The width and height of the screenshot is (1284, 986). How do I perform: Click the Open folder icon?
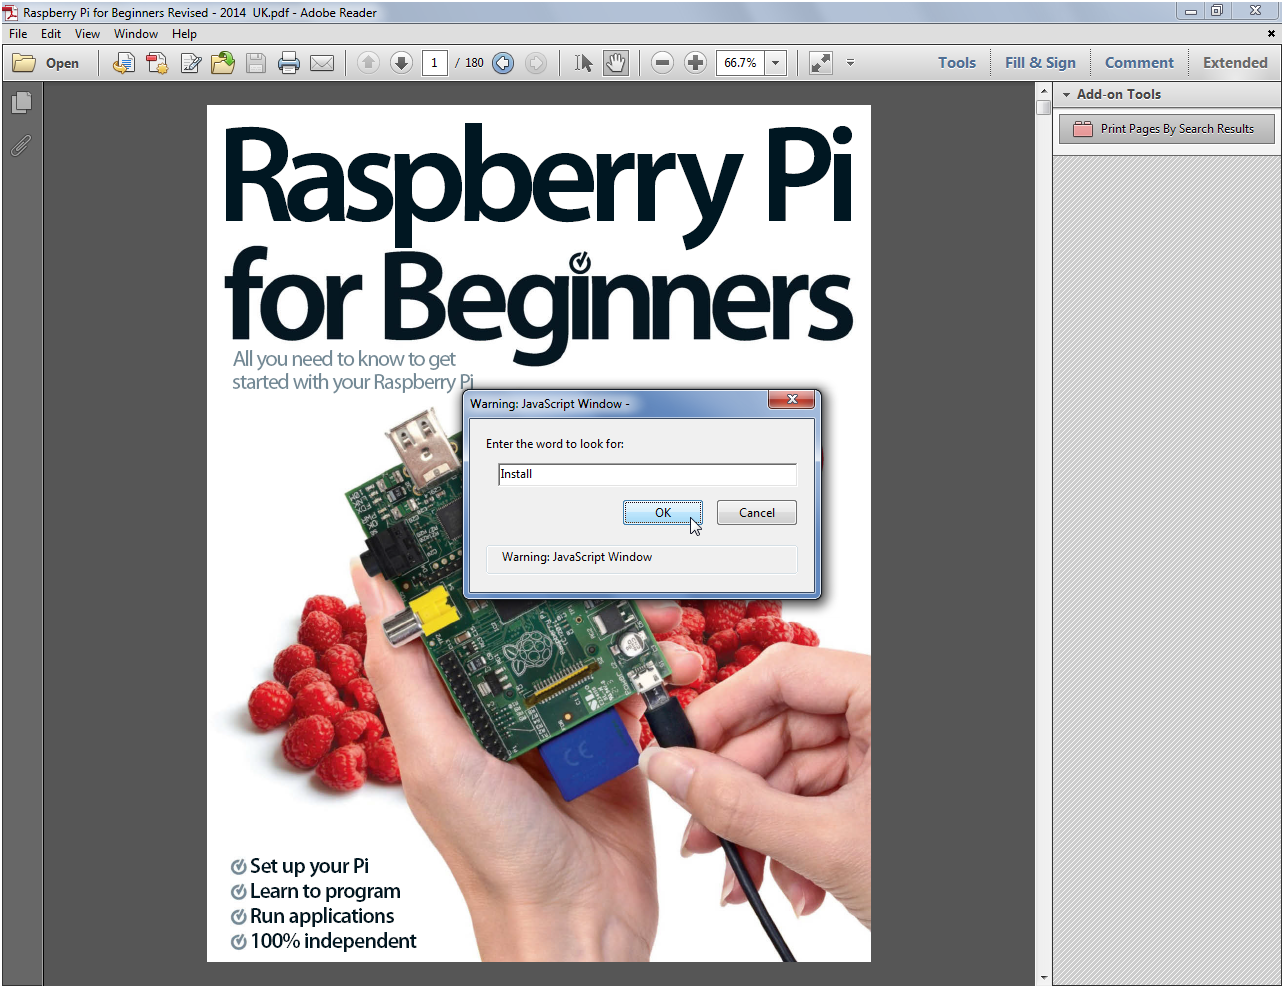click(24, 63)
